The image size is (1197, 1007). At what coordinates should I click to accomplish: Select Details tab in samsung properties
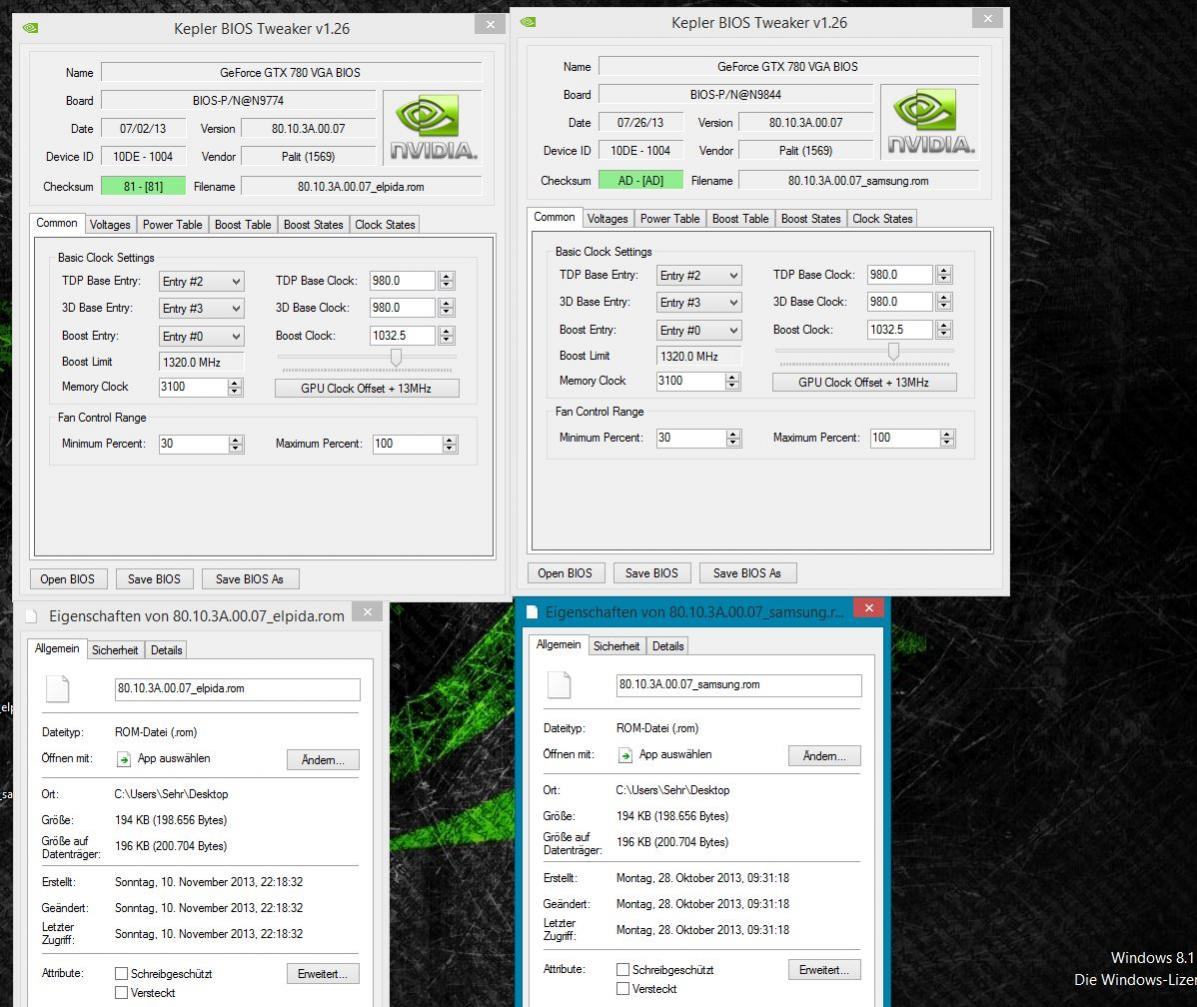(x=668, y=646)
